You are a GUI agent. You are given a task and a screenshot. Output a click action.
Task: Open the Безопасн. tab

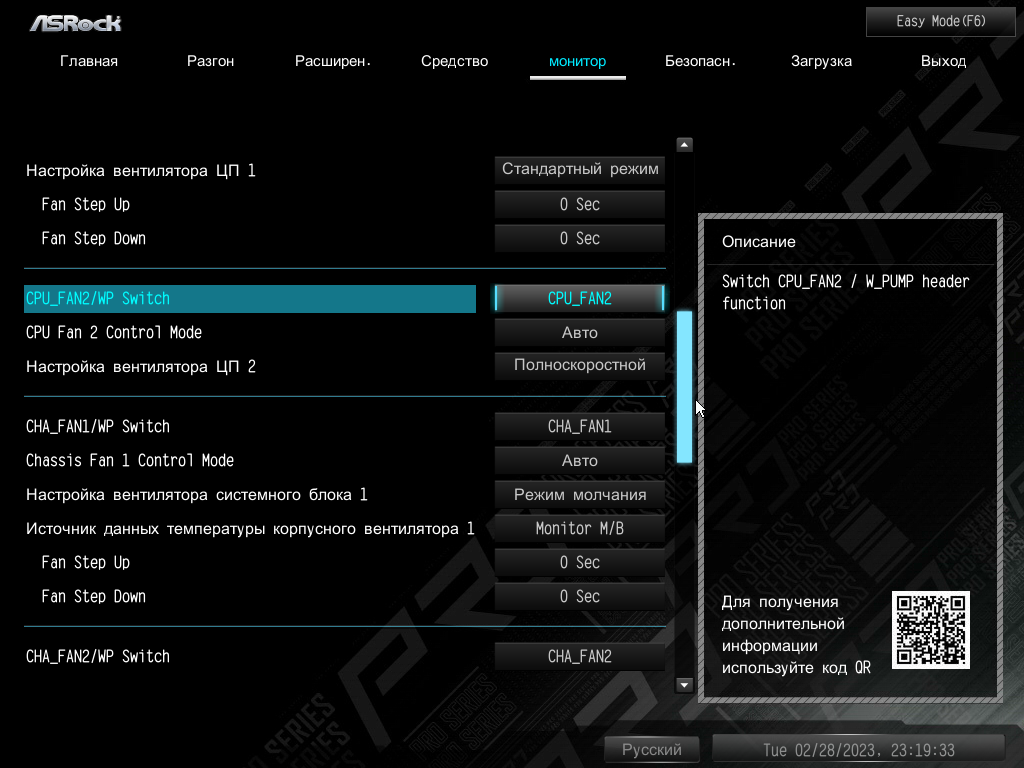pos(700,61)
